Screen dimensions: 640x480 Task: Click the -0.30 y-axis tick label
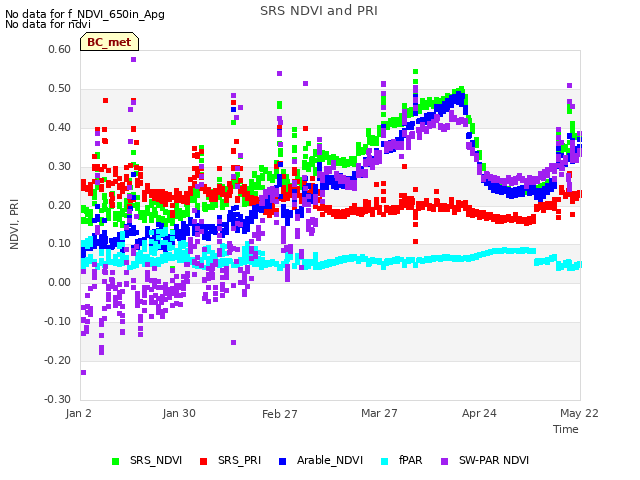[58, 399]
